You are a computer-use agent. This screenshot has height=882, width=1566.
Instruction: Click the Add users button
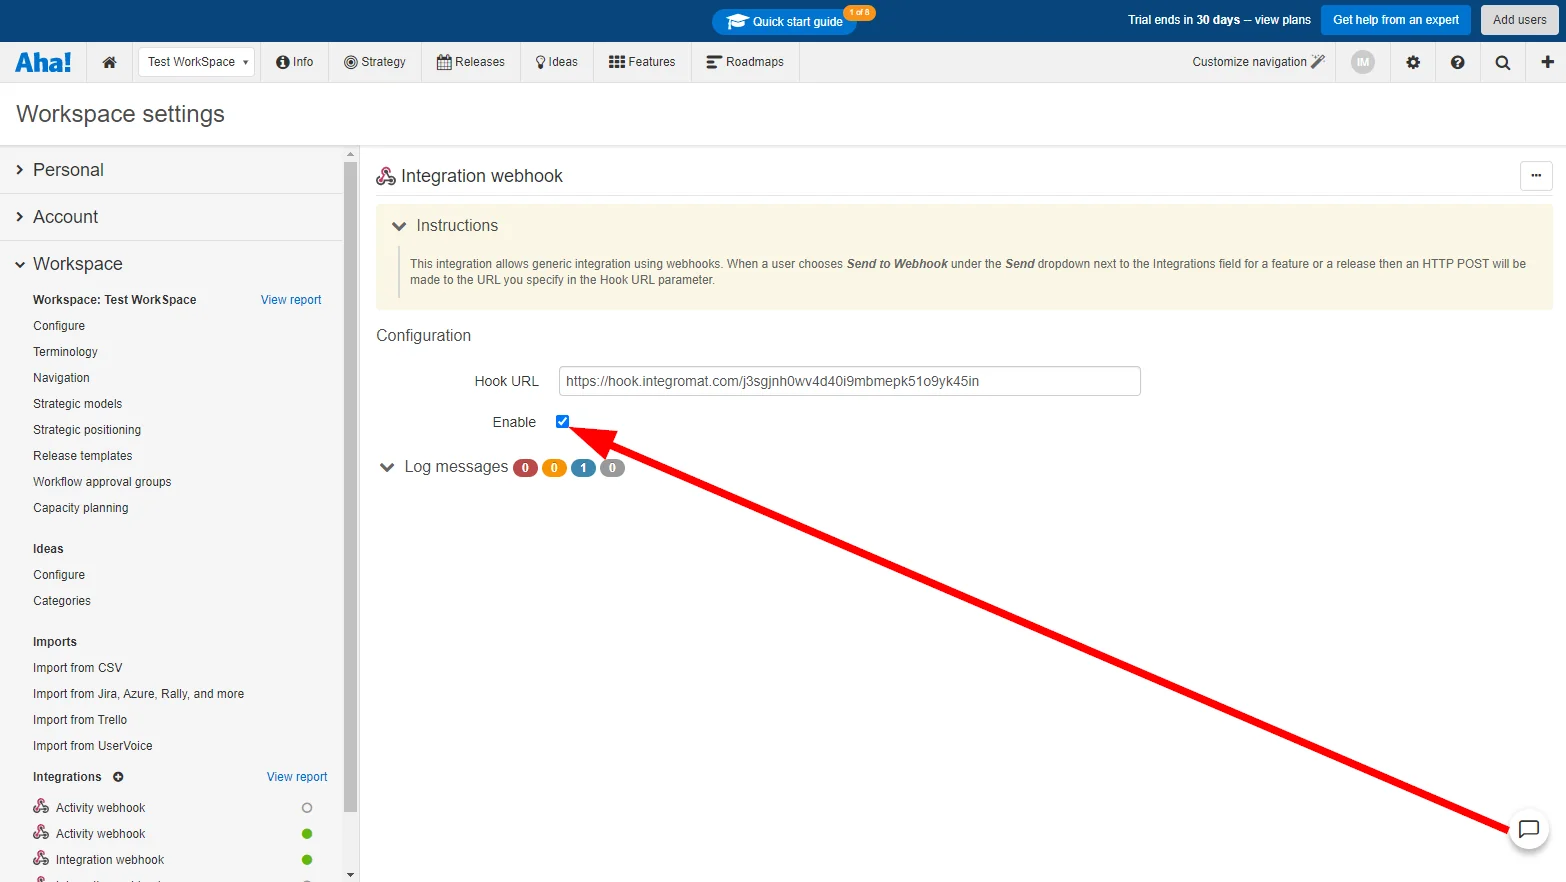1520,20
